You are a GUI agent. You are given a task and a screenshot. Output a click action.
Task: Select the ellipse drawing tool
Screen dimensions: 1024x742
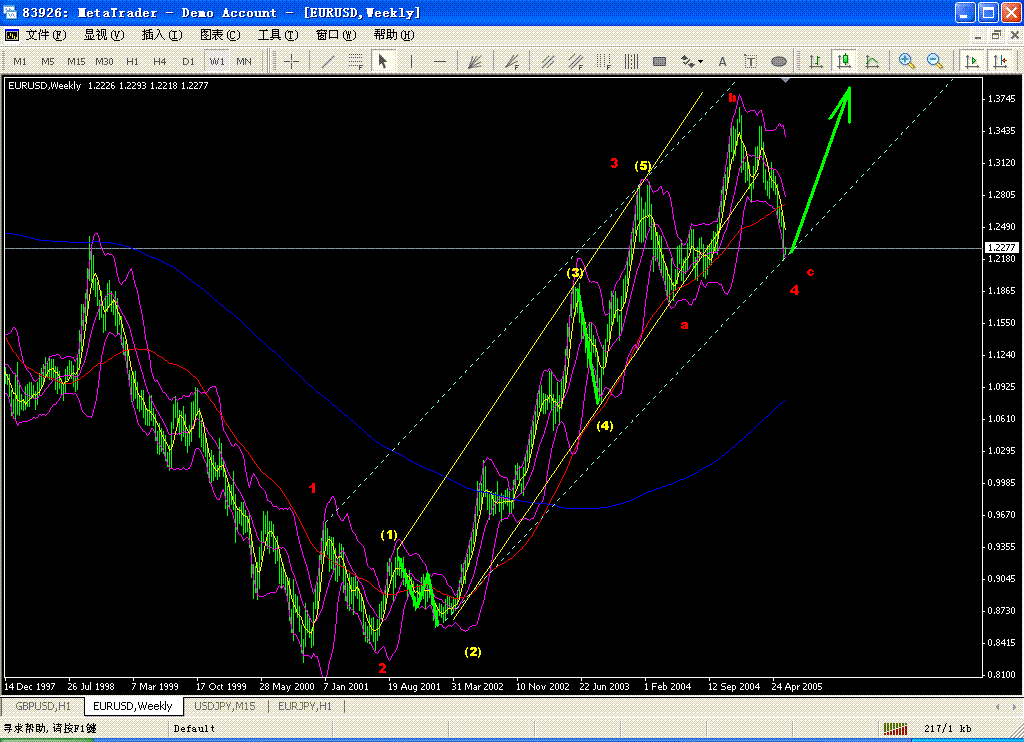(778, 61)
